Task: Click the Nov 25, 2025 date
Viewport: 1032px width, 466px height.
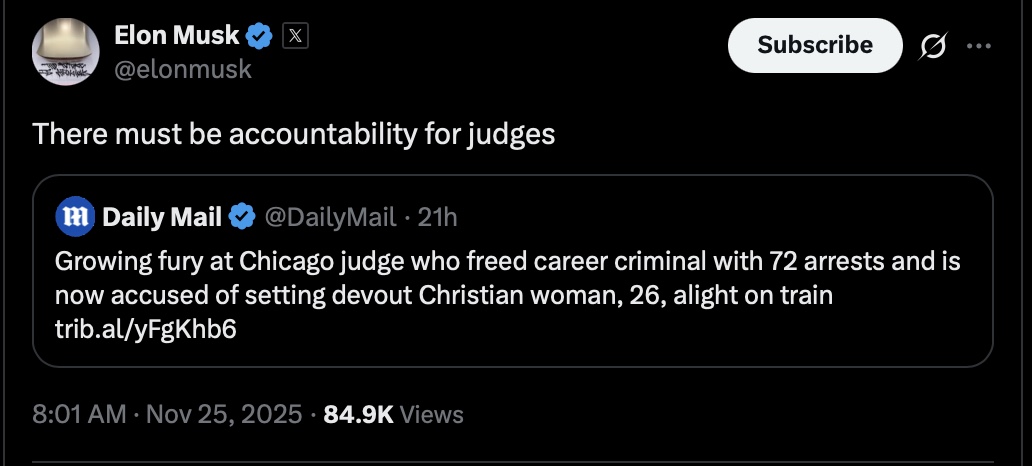Action: (225, 414)
